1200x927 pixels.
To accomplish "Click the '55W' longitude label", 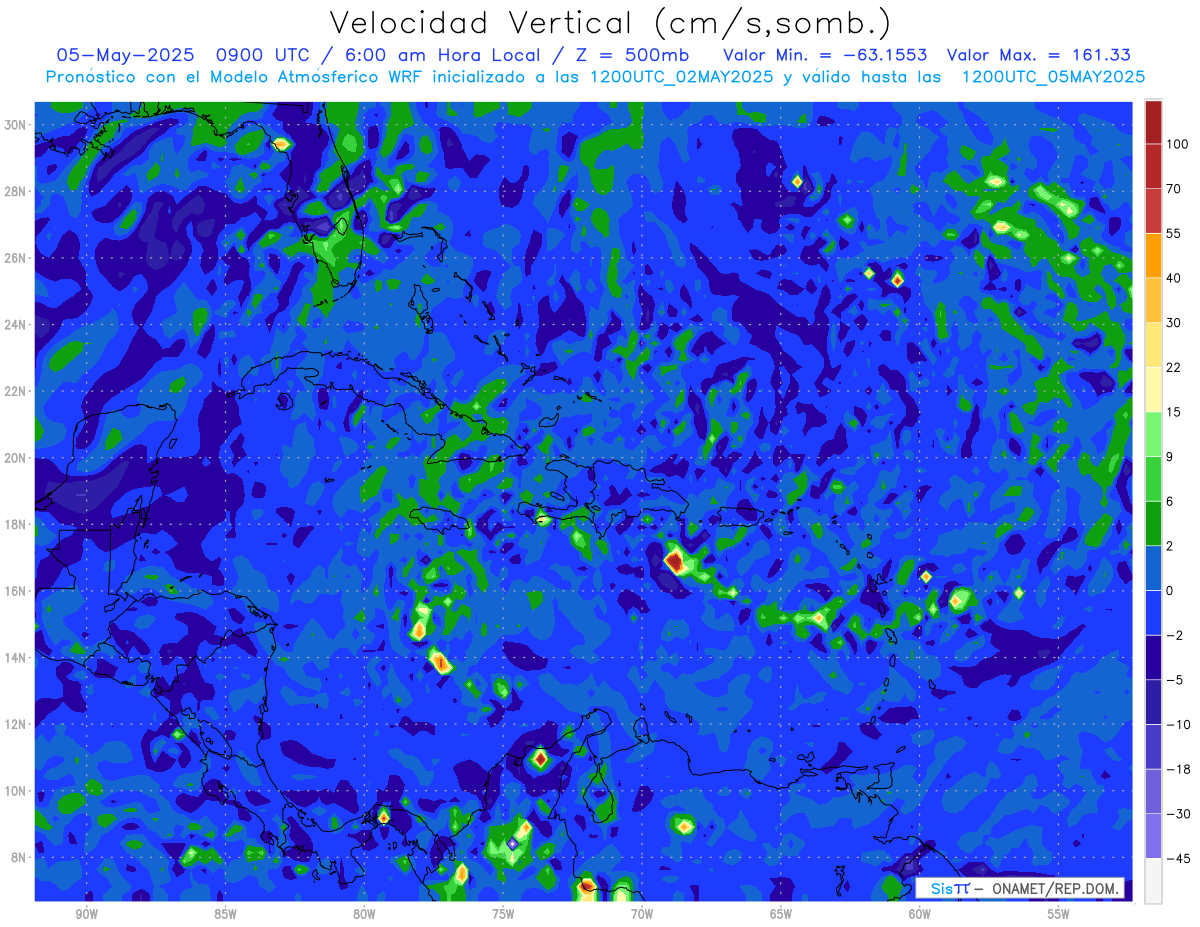I will coord(1059,914).
